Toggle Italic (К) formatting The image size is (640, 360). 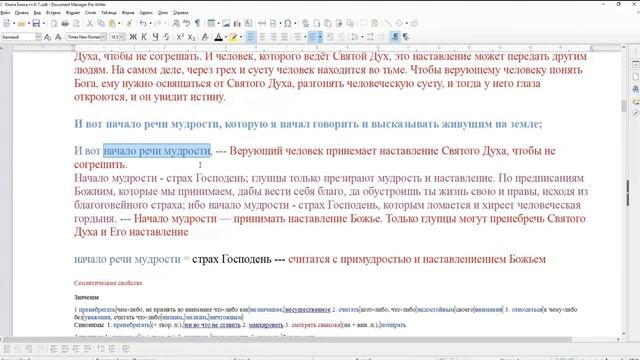pyautogui.click(x=144, y=37)
